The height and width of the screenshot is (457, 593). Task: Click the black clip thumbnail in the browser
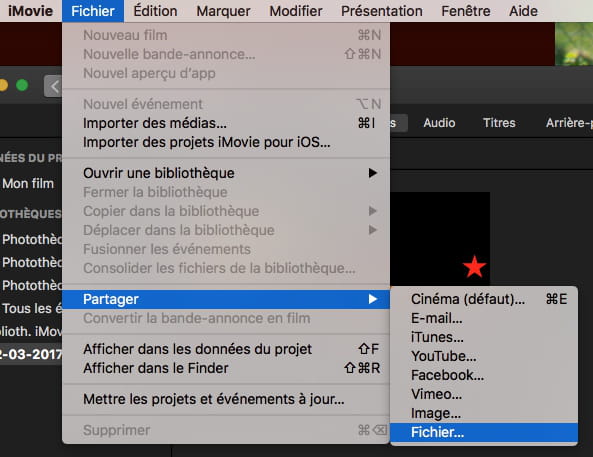[x=440, y=238]
